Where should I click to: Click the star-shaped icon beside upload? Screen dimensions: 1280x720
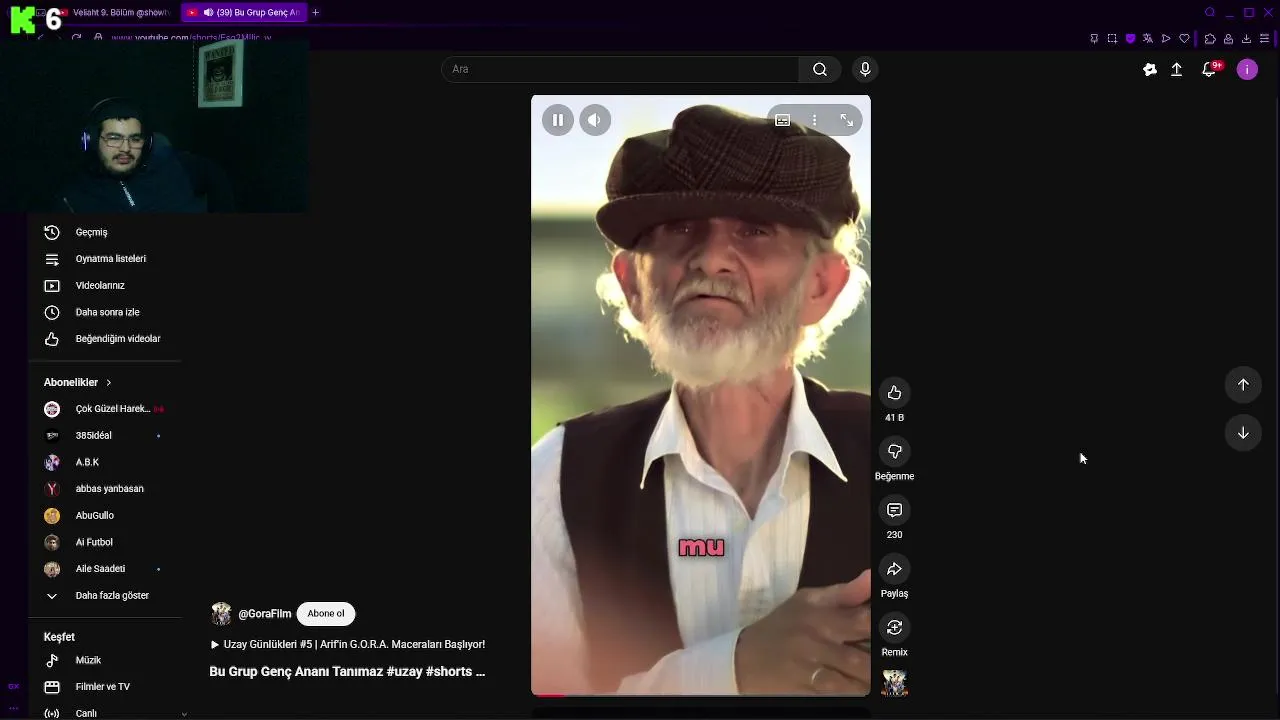point(1150,69)
